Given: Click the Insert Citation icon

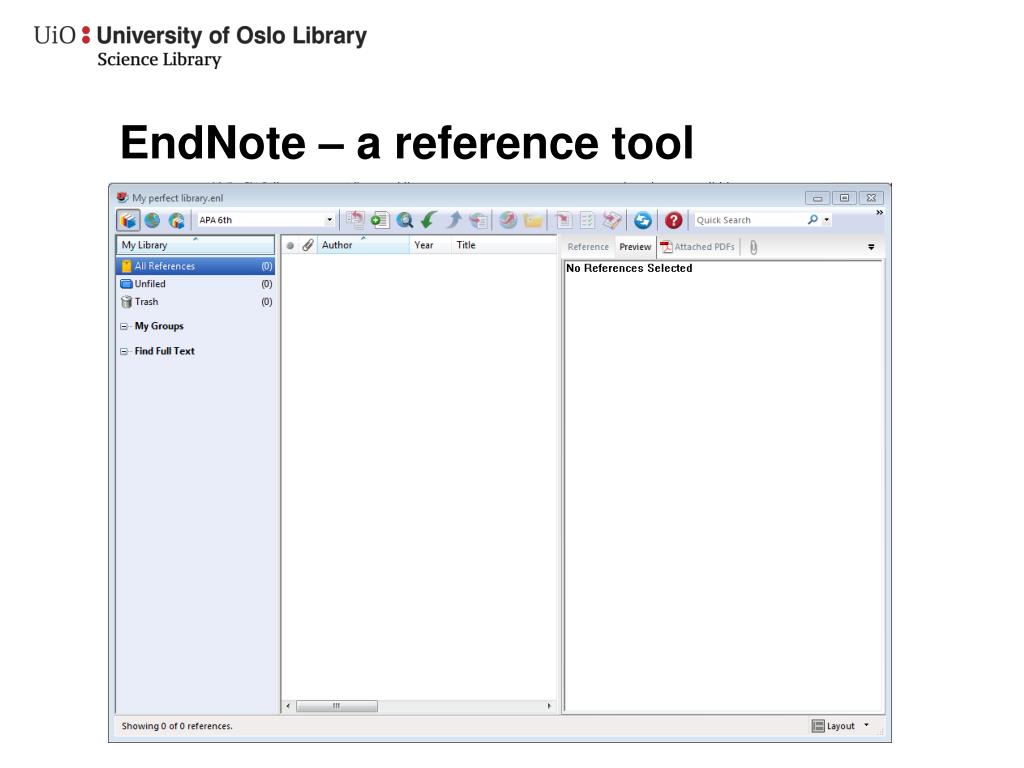Looking at the screenshot, I should [563, 220].
